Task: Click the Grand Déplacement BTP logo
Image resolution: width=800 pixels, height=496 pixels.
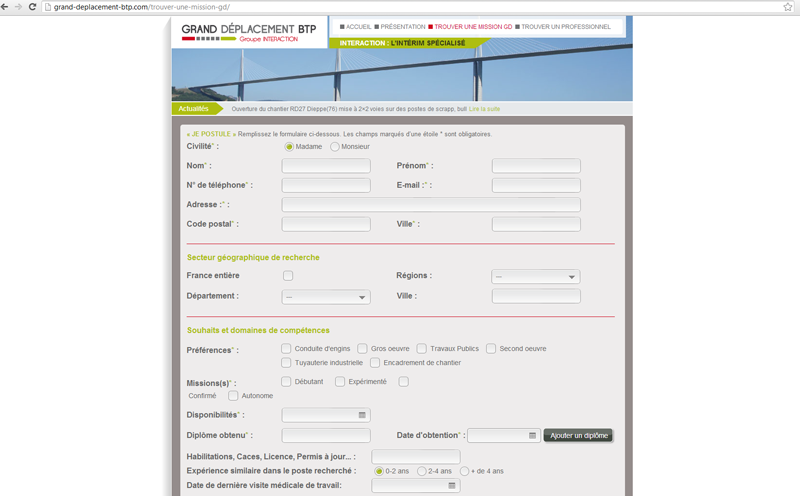Action: tap(249, 32)
